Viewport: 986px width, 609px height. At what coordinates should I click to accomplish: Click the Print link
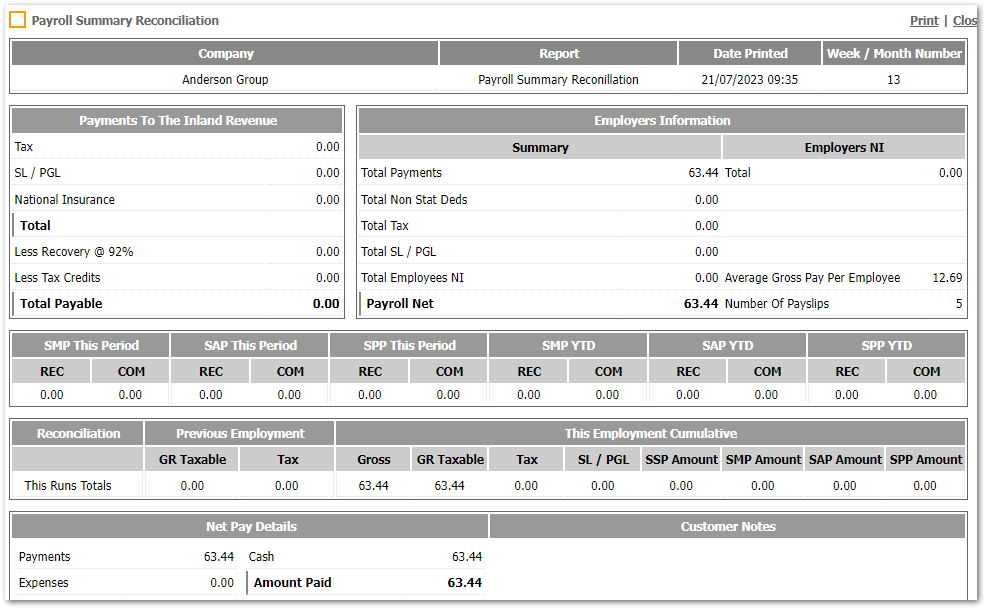[923, 21]
